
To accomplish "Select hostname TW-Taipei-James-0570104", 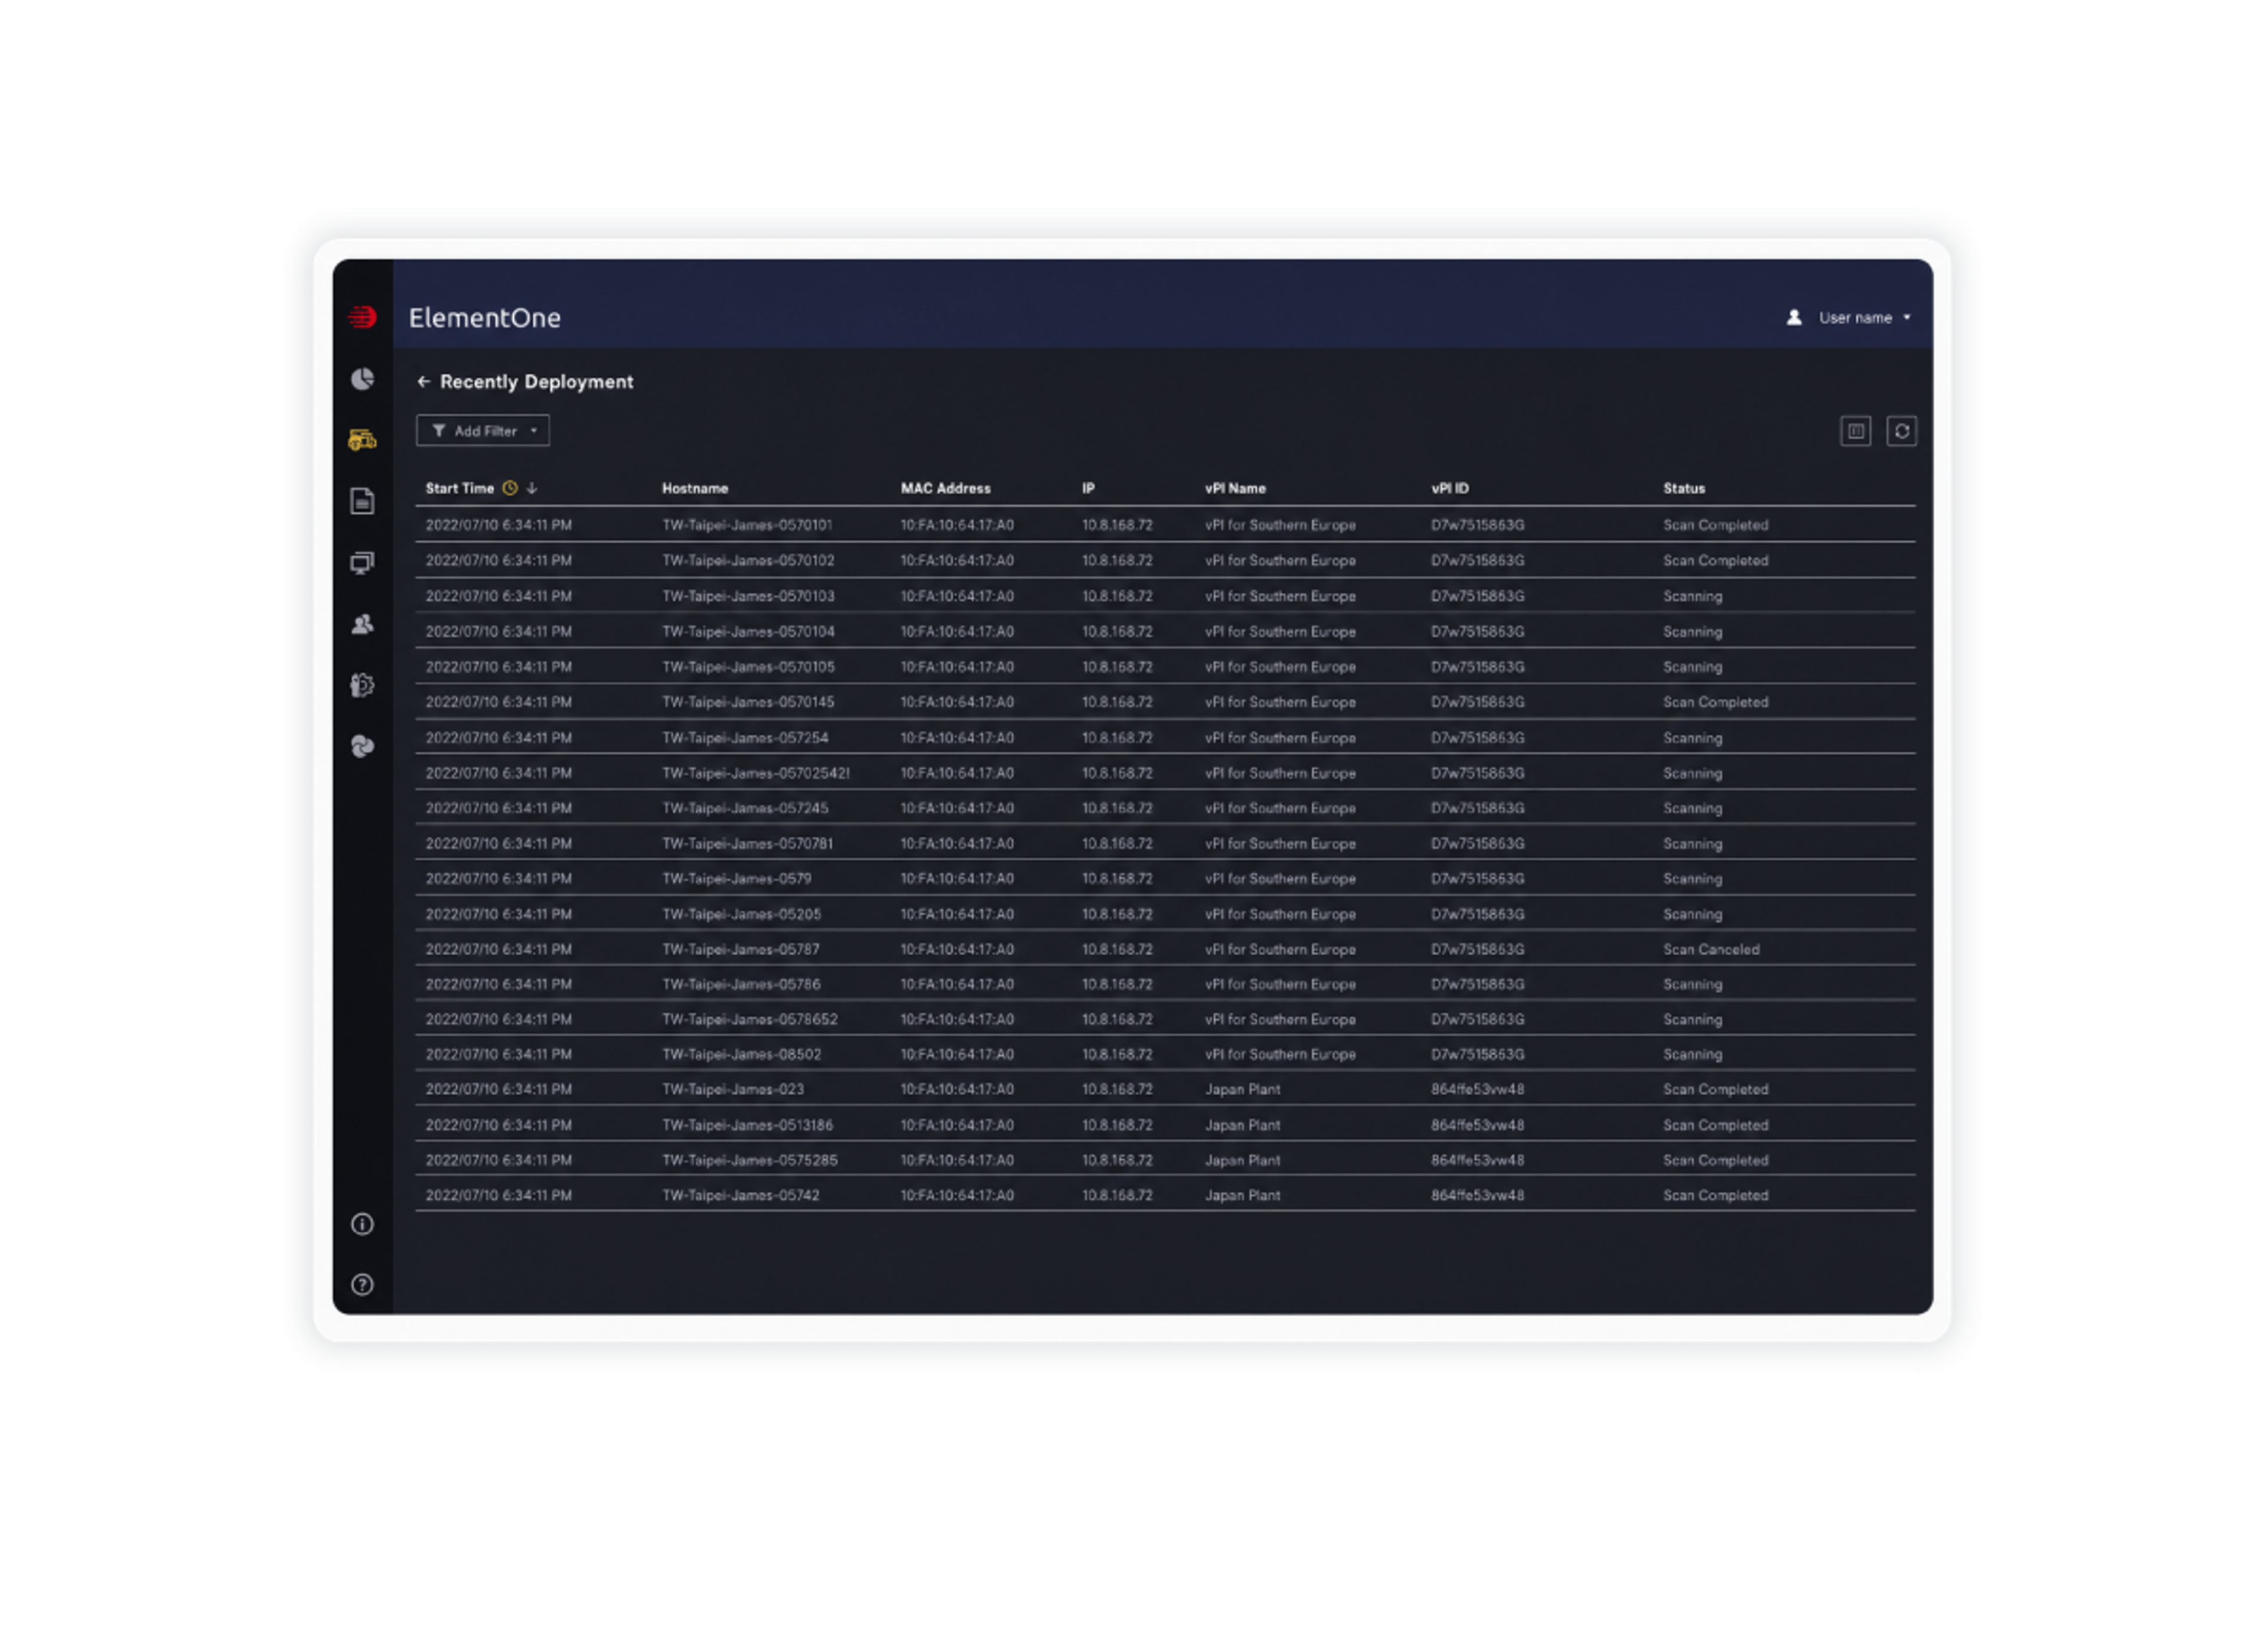I will (748, 631).
